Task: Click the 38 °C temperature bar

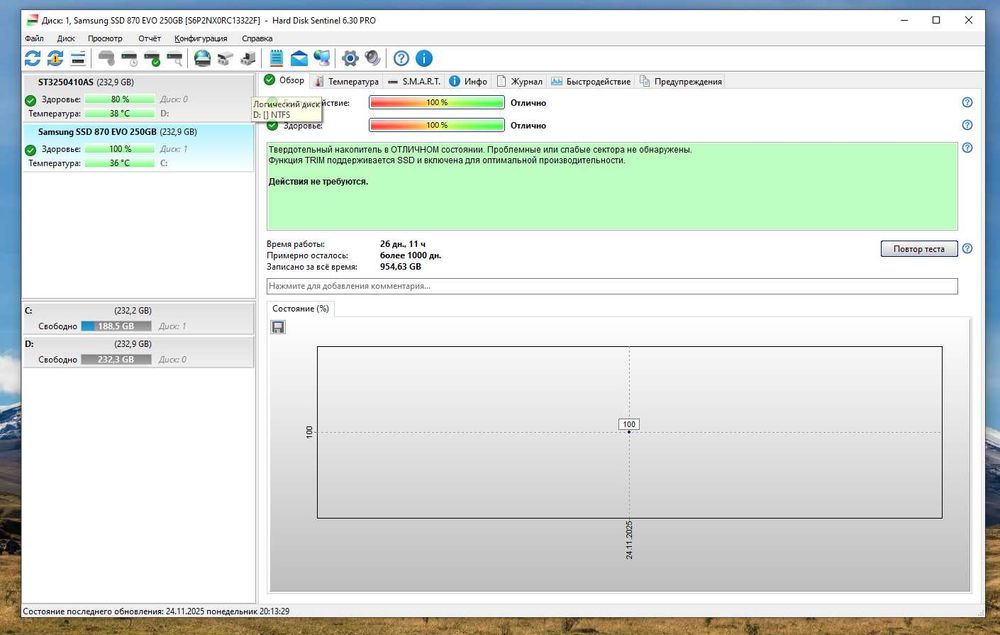Action: (120, 113)
